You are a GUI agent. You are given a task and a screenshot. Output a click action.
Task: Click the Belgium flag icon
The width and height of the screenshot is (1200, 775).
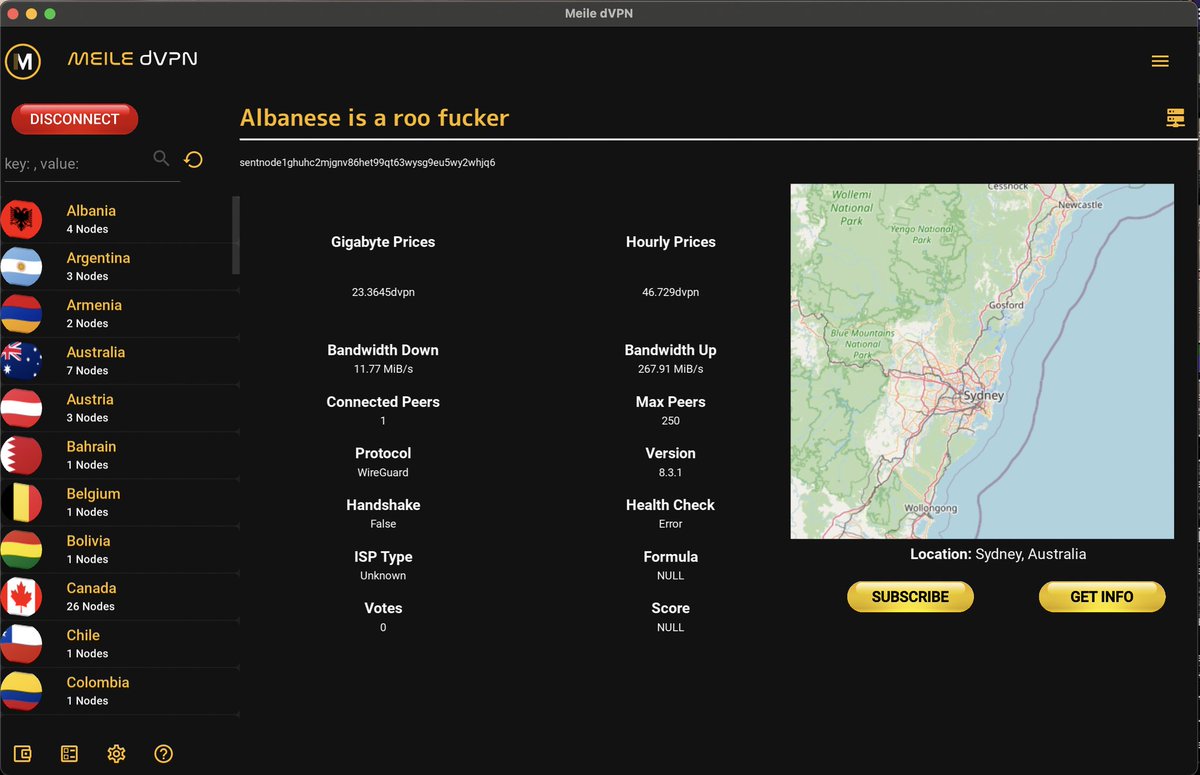coord(21,502)
